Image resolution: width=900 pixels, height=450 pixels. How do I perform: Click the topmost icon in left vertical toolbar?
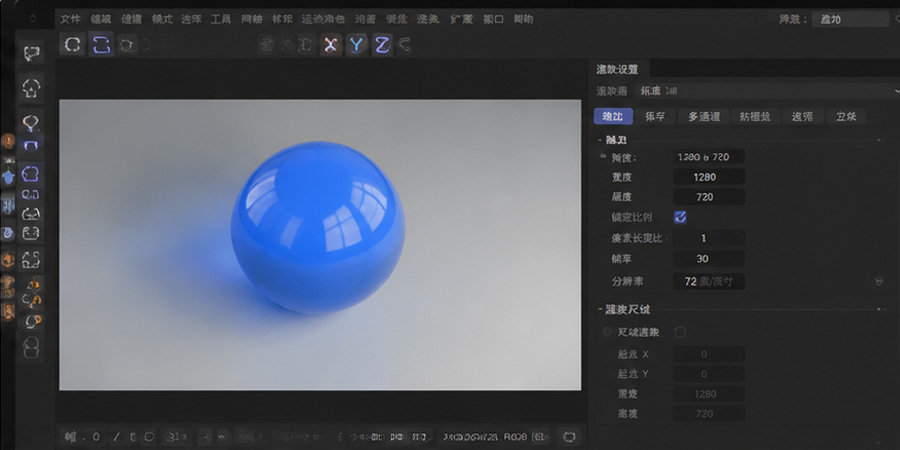click(x=31, y=54)
